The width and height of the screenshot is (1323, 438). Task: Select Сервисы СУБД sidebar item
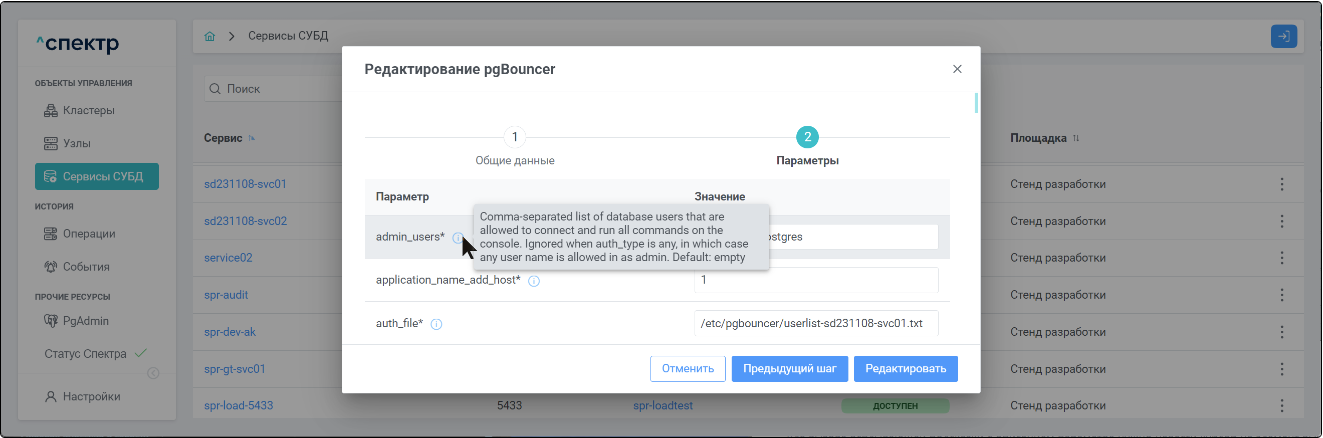(97, 177)
